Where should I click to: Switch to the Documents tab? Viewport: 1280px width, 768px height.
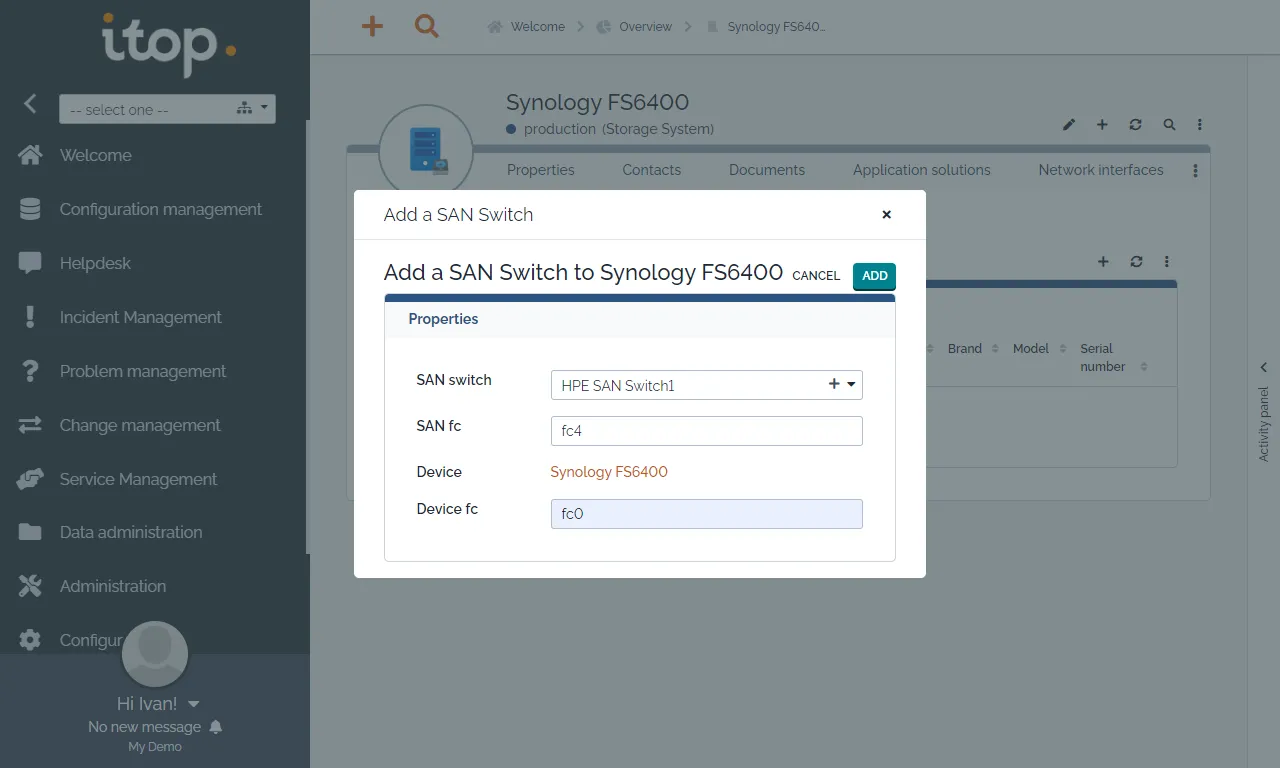click(767, 170)
